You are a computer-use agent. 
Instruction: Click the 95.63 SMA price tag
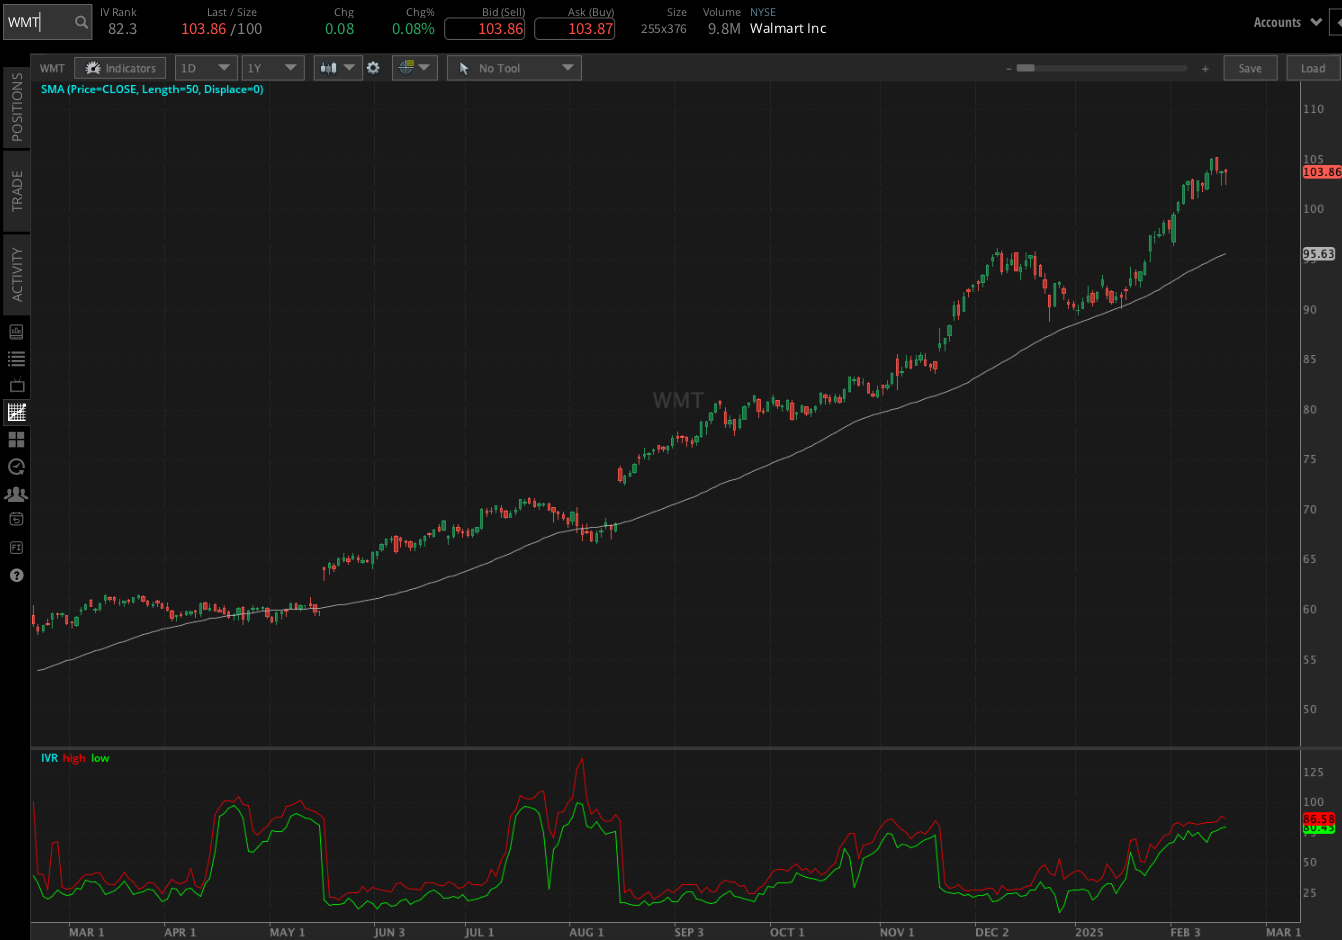[x=1319, y=254]
